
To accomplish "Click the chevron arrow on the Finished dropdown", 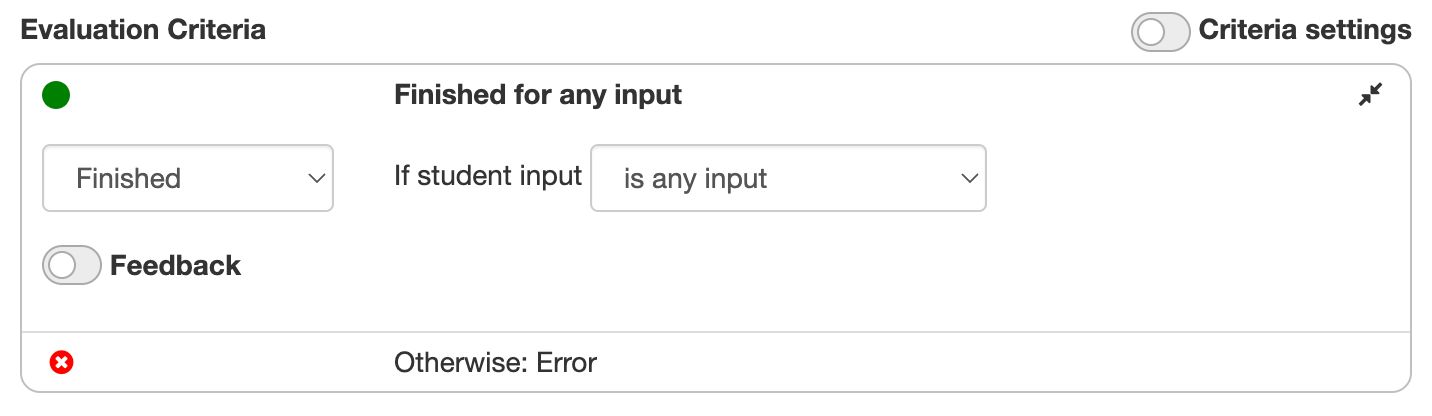I will point(316,178).
